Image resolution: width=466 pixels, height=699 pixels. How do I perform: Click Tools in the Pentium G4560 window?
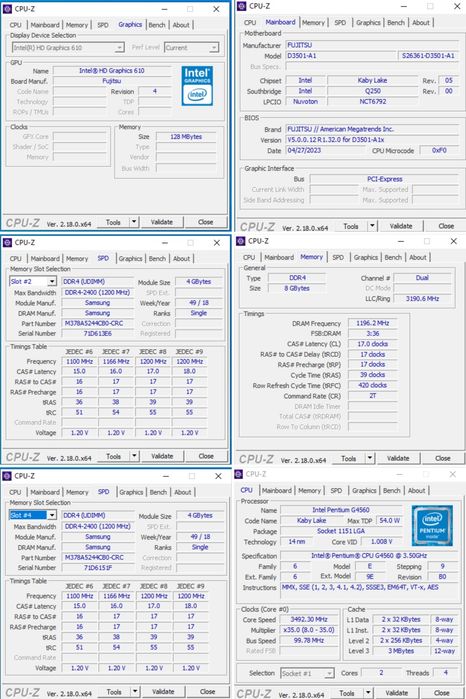(347, 694)
